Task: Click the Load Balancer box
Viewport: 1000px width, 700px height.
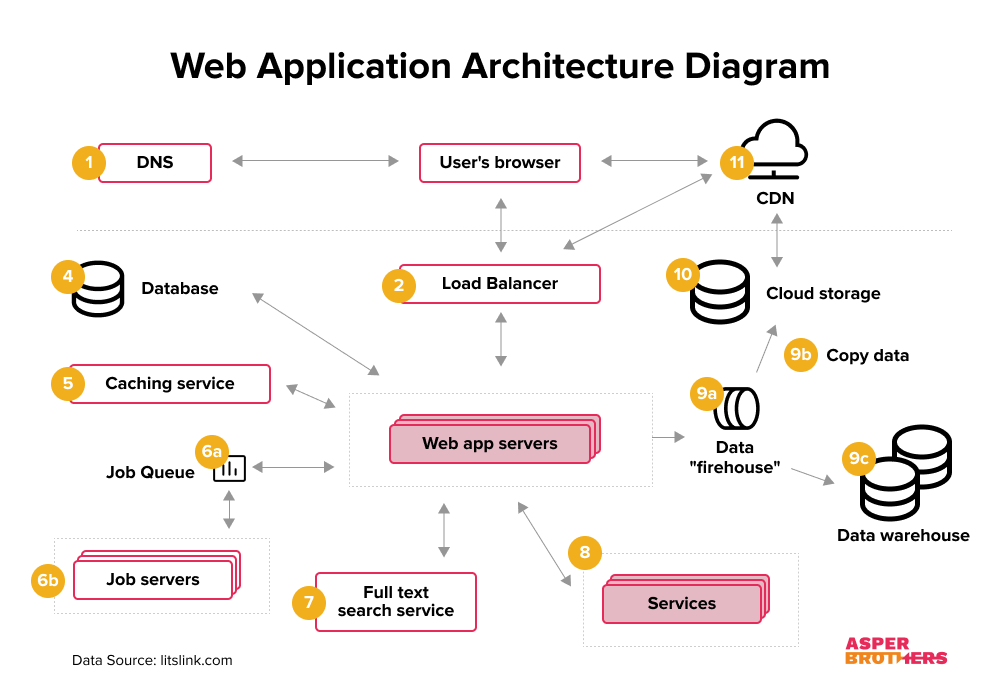Action: pyautogui.click(x=500, y=284)
